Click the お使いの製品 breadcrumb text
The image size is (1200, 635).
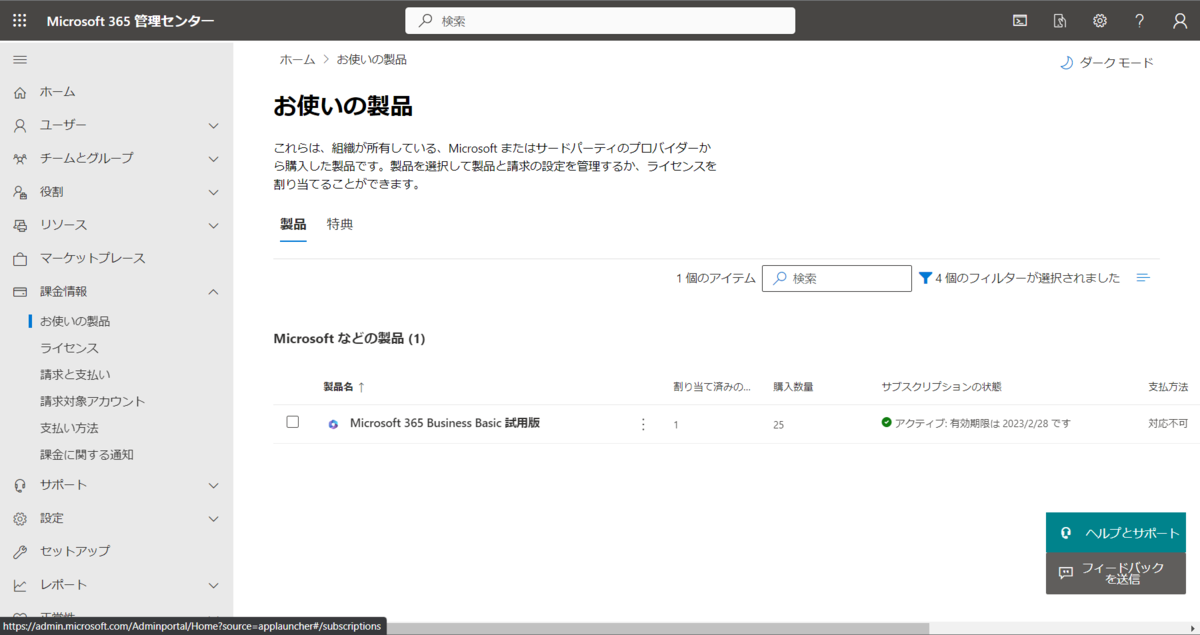(x=372, y=60)
